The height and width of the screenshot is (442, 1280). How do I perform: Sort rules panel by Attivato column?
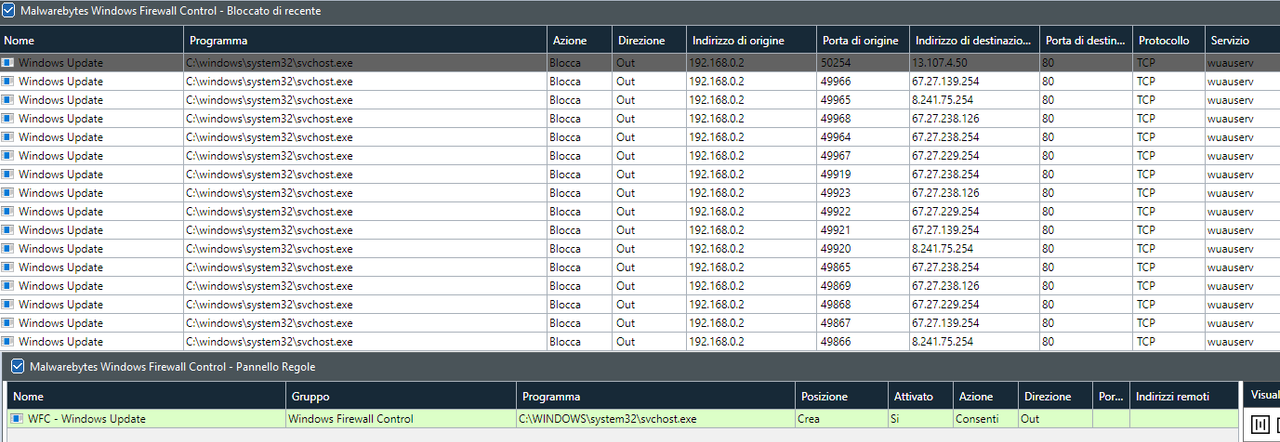tap(920, 397)
